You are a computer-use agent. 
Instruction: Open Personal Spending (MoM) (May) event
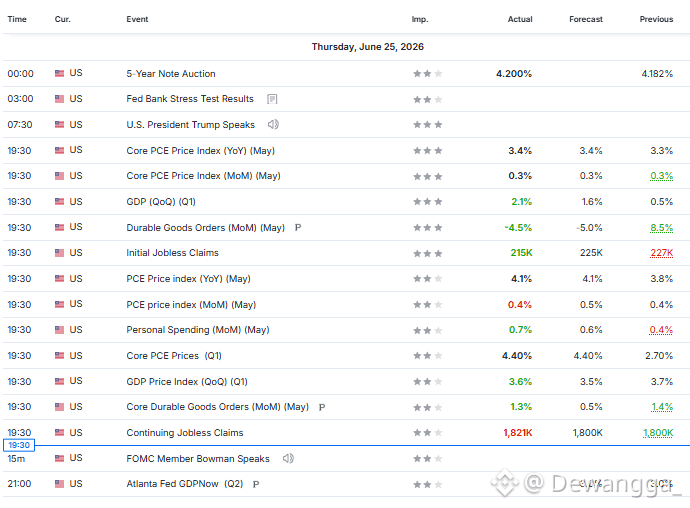(198, 330)
